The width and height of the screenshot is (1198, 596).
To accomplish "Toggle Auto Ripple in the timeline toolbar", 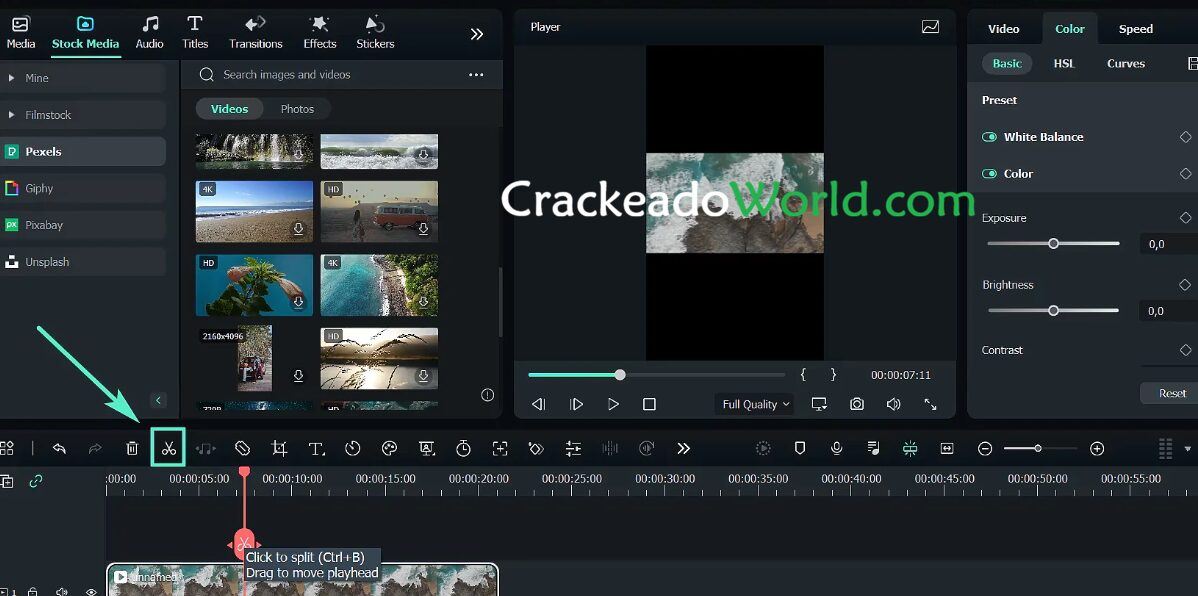I will click(x=909, y=447).
